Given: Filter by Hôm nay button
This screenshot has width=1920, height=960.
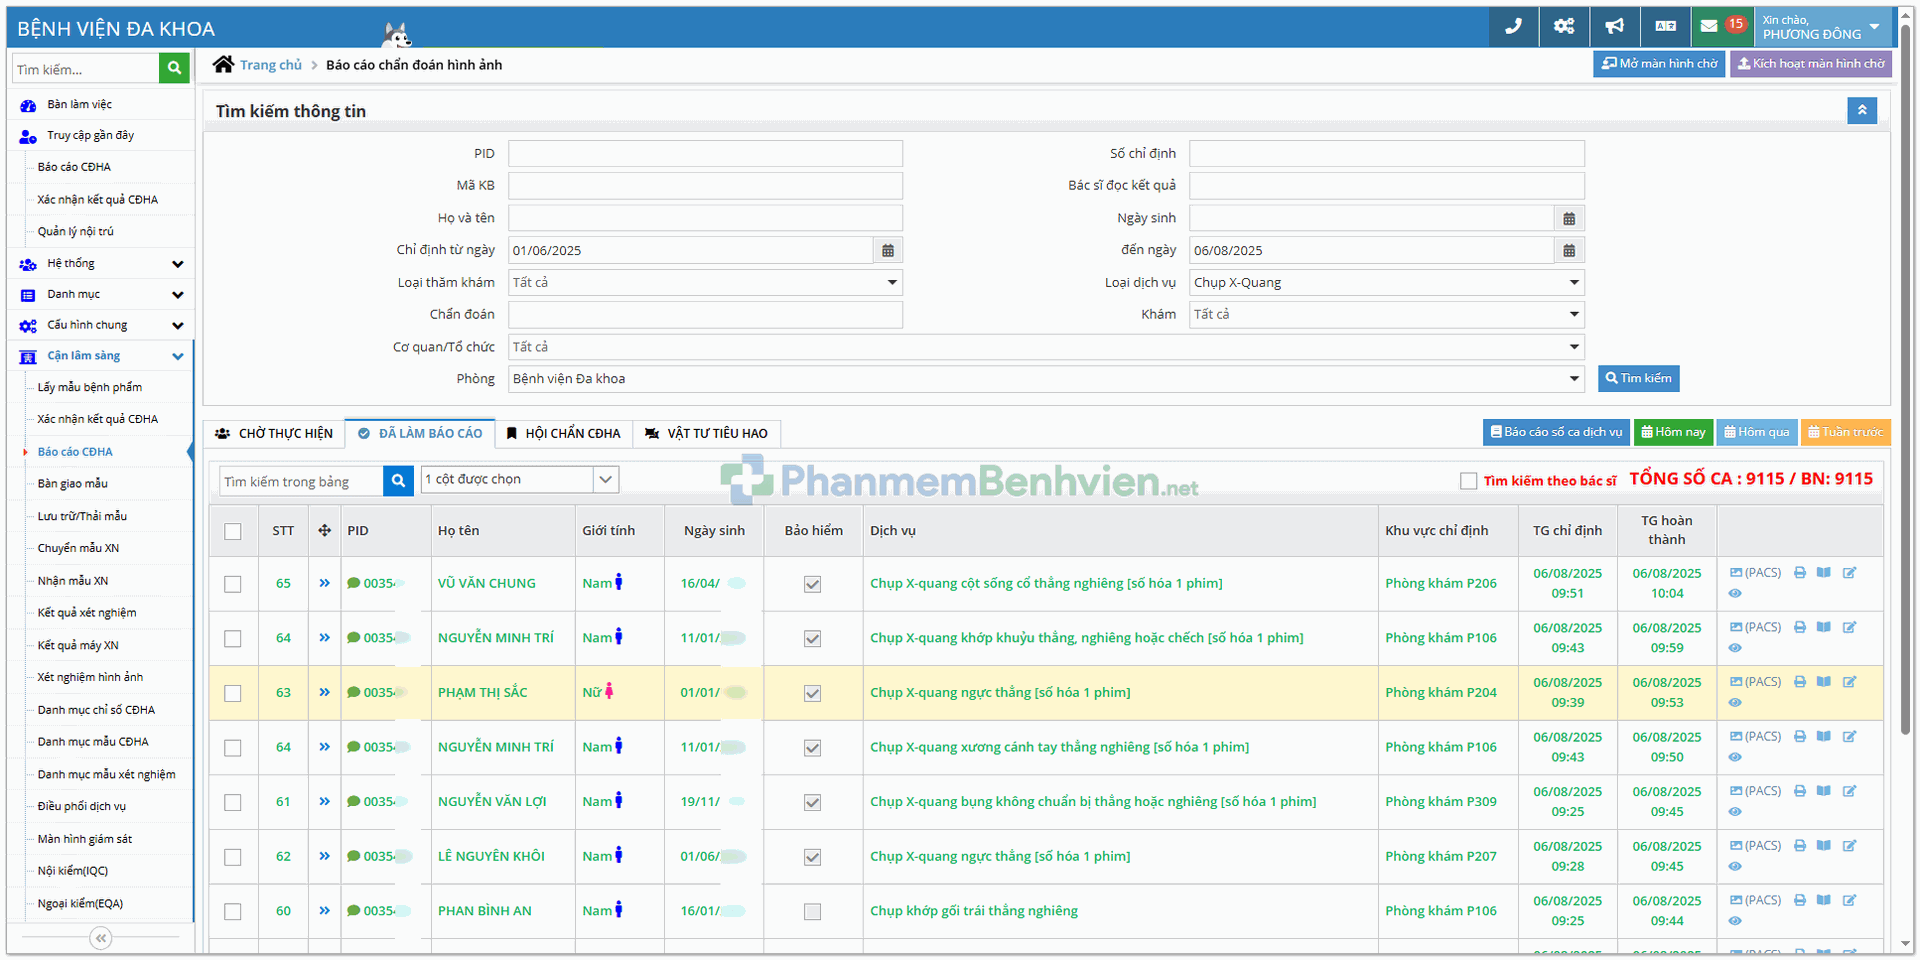Looking at the screenshot, I should [x=1674, y=432].
